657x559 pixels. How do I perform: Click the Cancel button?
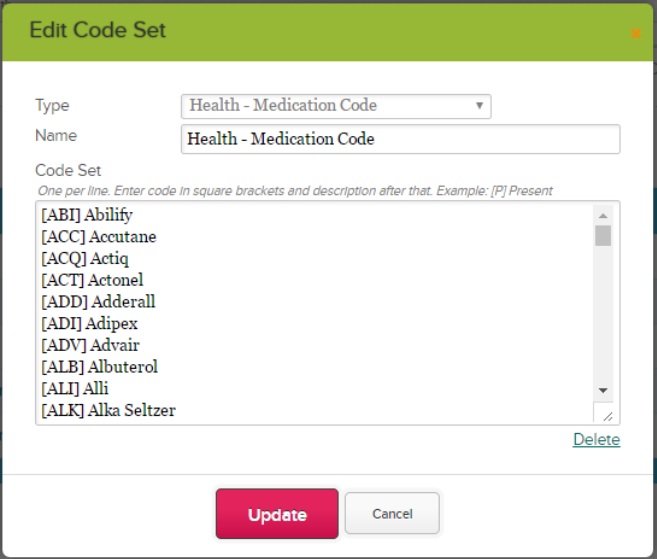coord(392,514)
